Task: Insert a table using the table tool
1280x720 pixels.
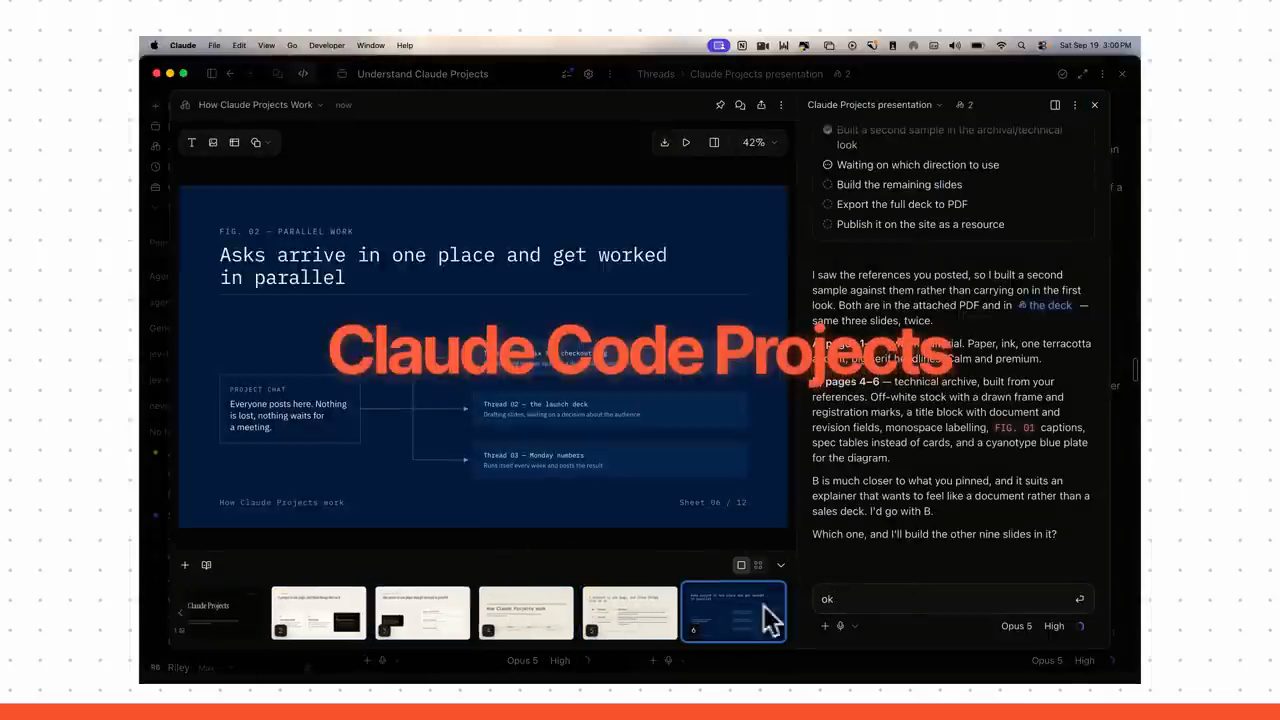Action: tap(234, 143)
